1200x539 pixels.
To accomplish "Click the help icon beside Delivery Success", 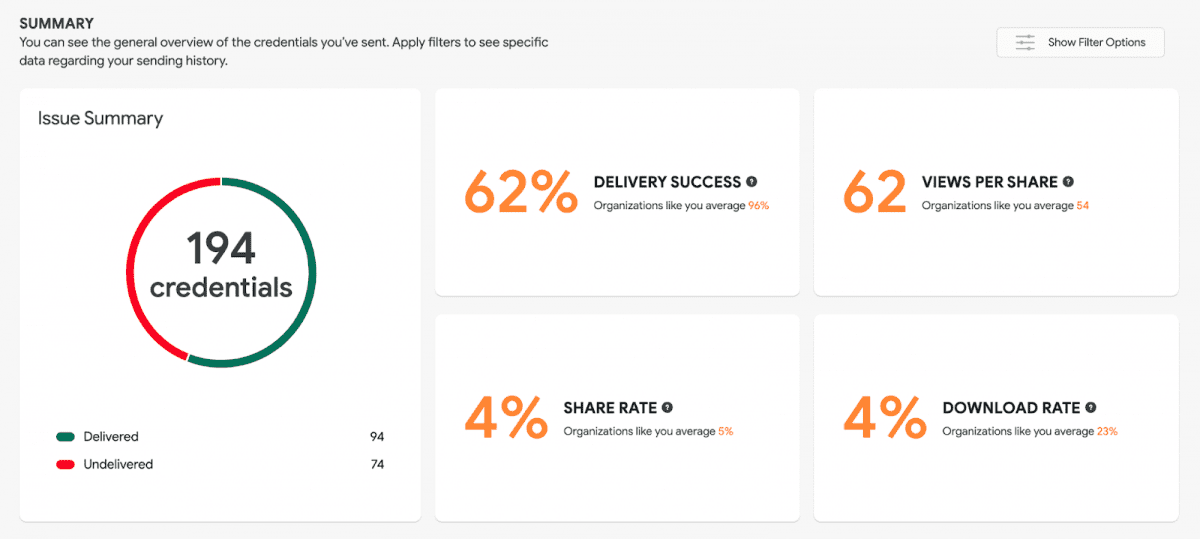I will click(752, 182).
